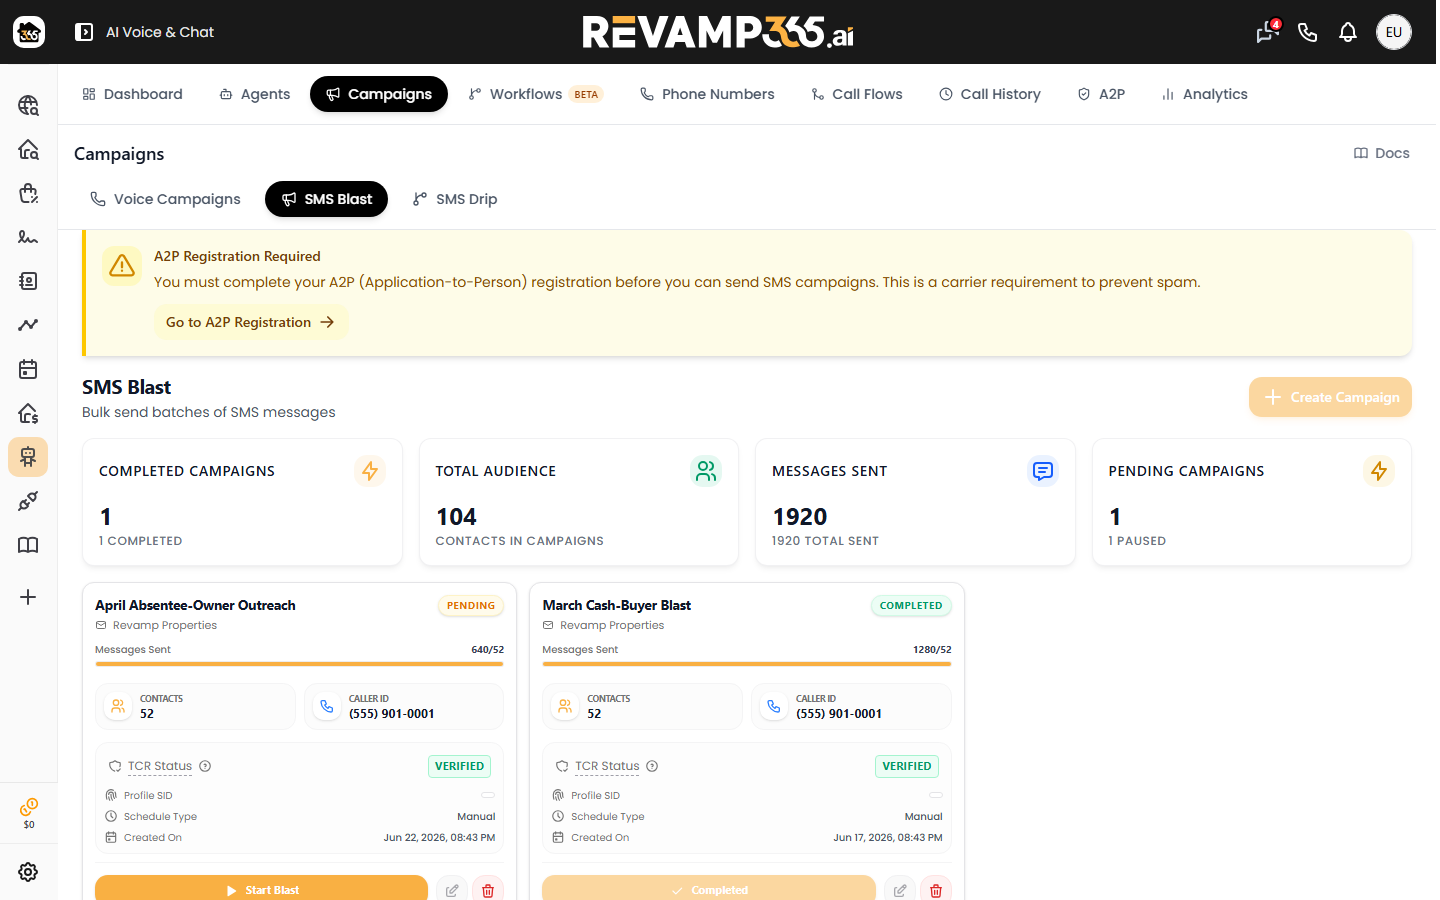
Task: Open the trend line sidebar icon
Action: click(28, 325)
